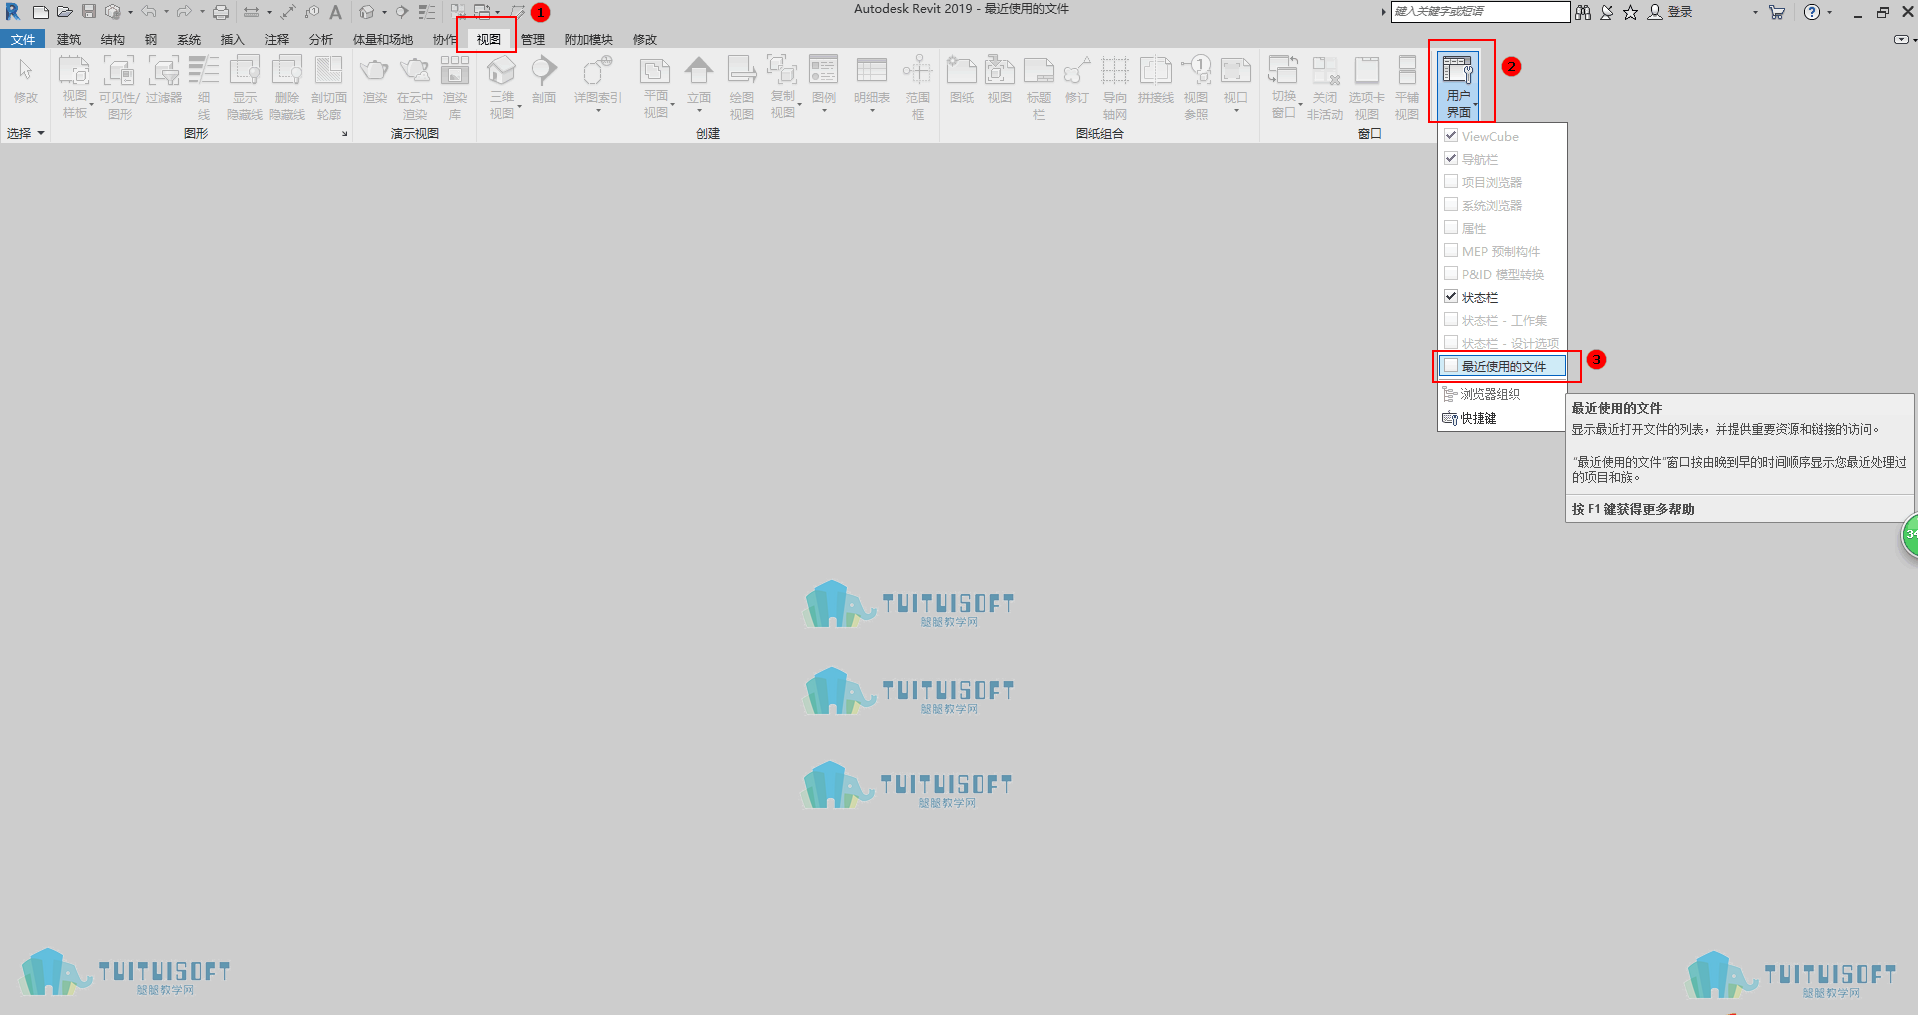The image size is (1918, 1015).
Task: Uncheck the 状态栏 checkbox
Action: point(1451,296)
